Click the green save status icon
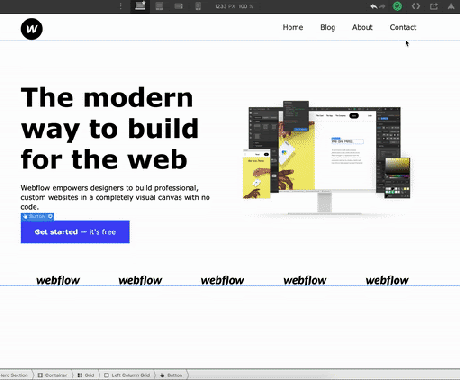Screen dimensions: 460x380 coord(397,6)
